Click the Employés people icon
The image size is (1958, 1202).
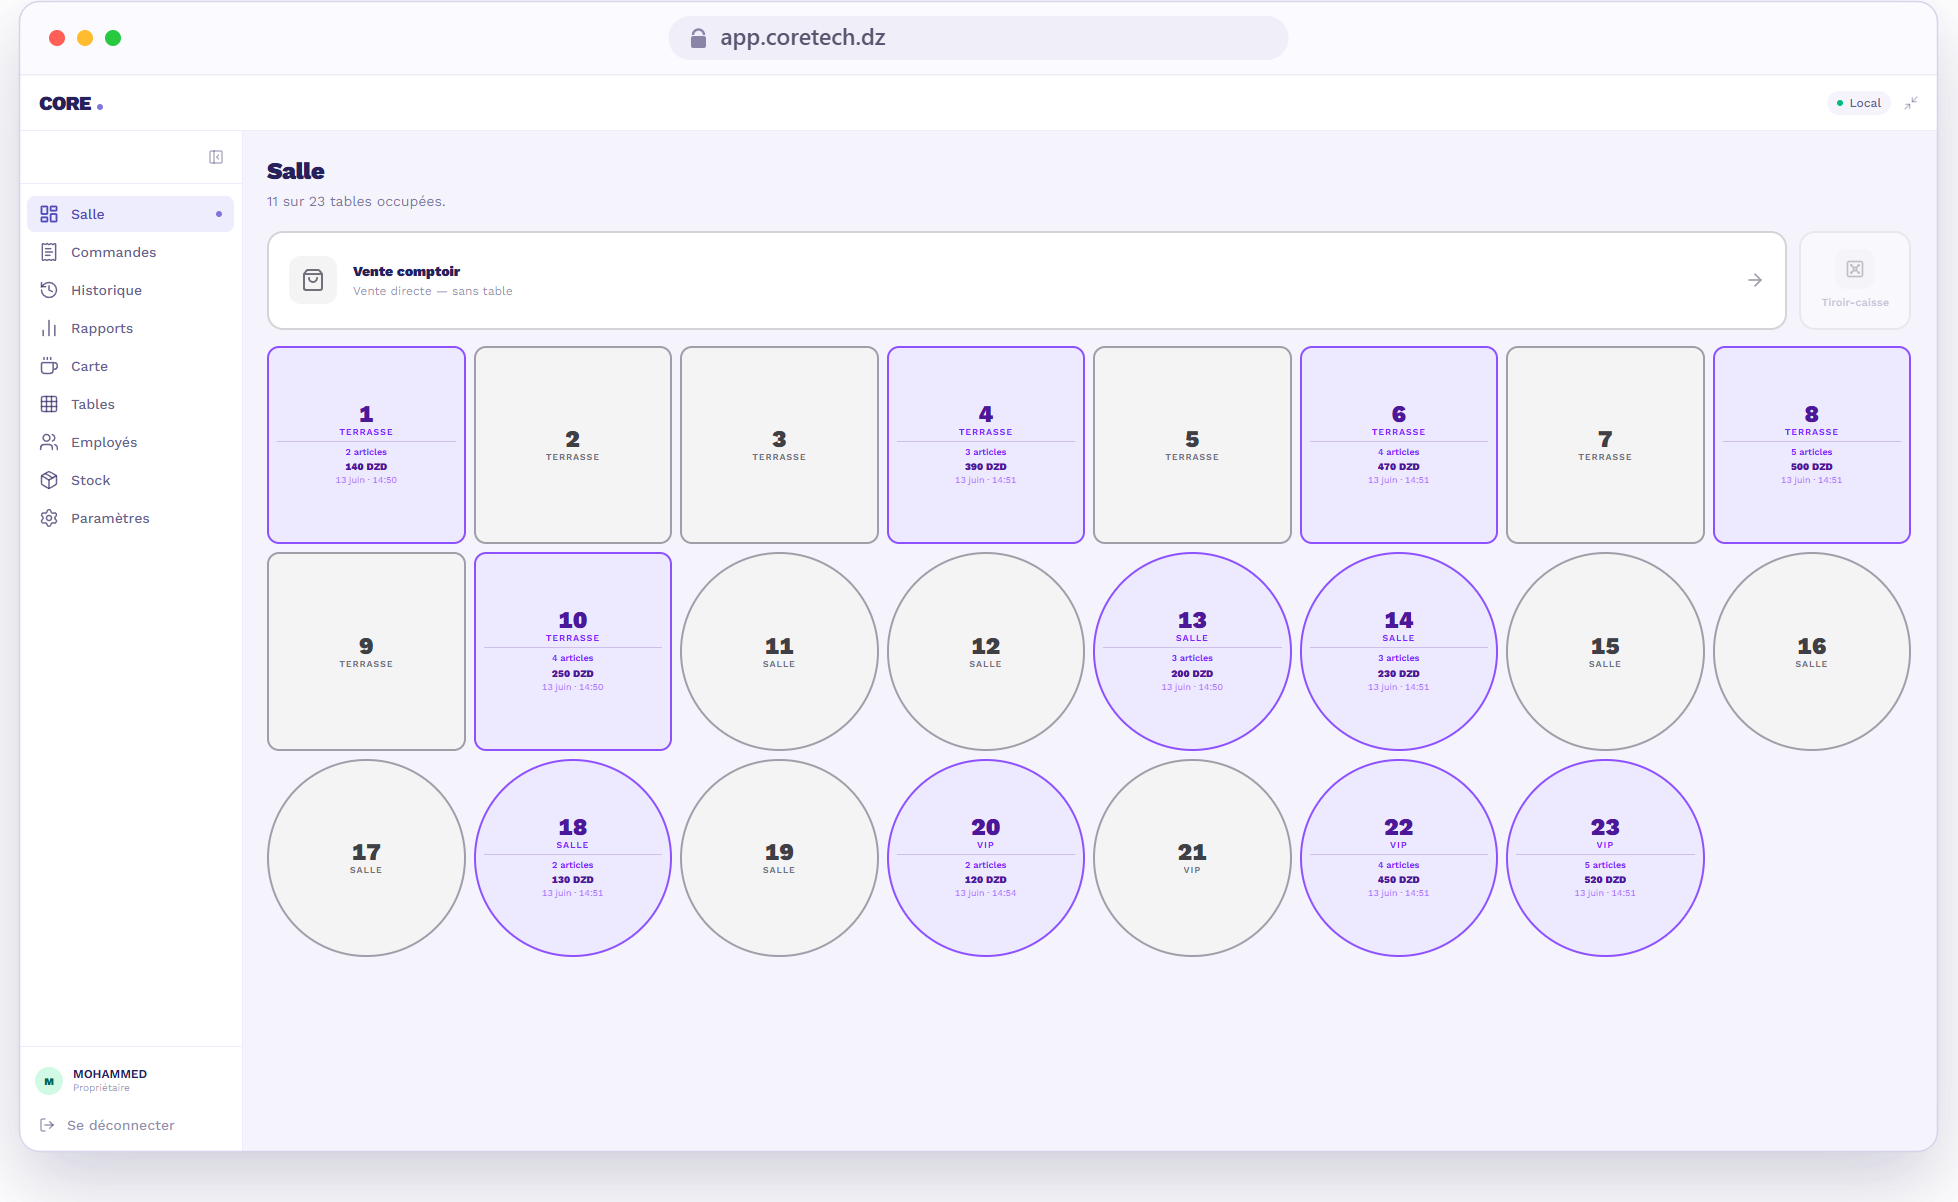49,442
